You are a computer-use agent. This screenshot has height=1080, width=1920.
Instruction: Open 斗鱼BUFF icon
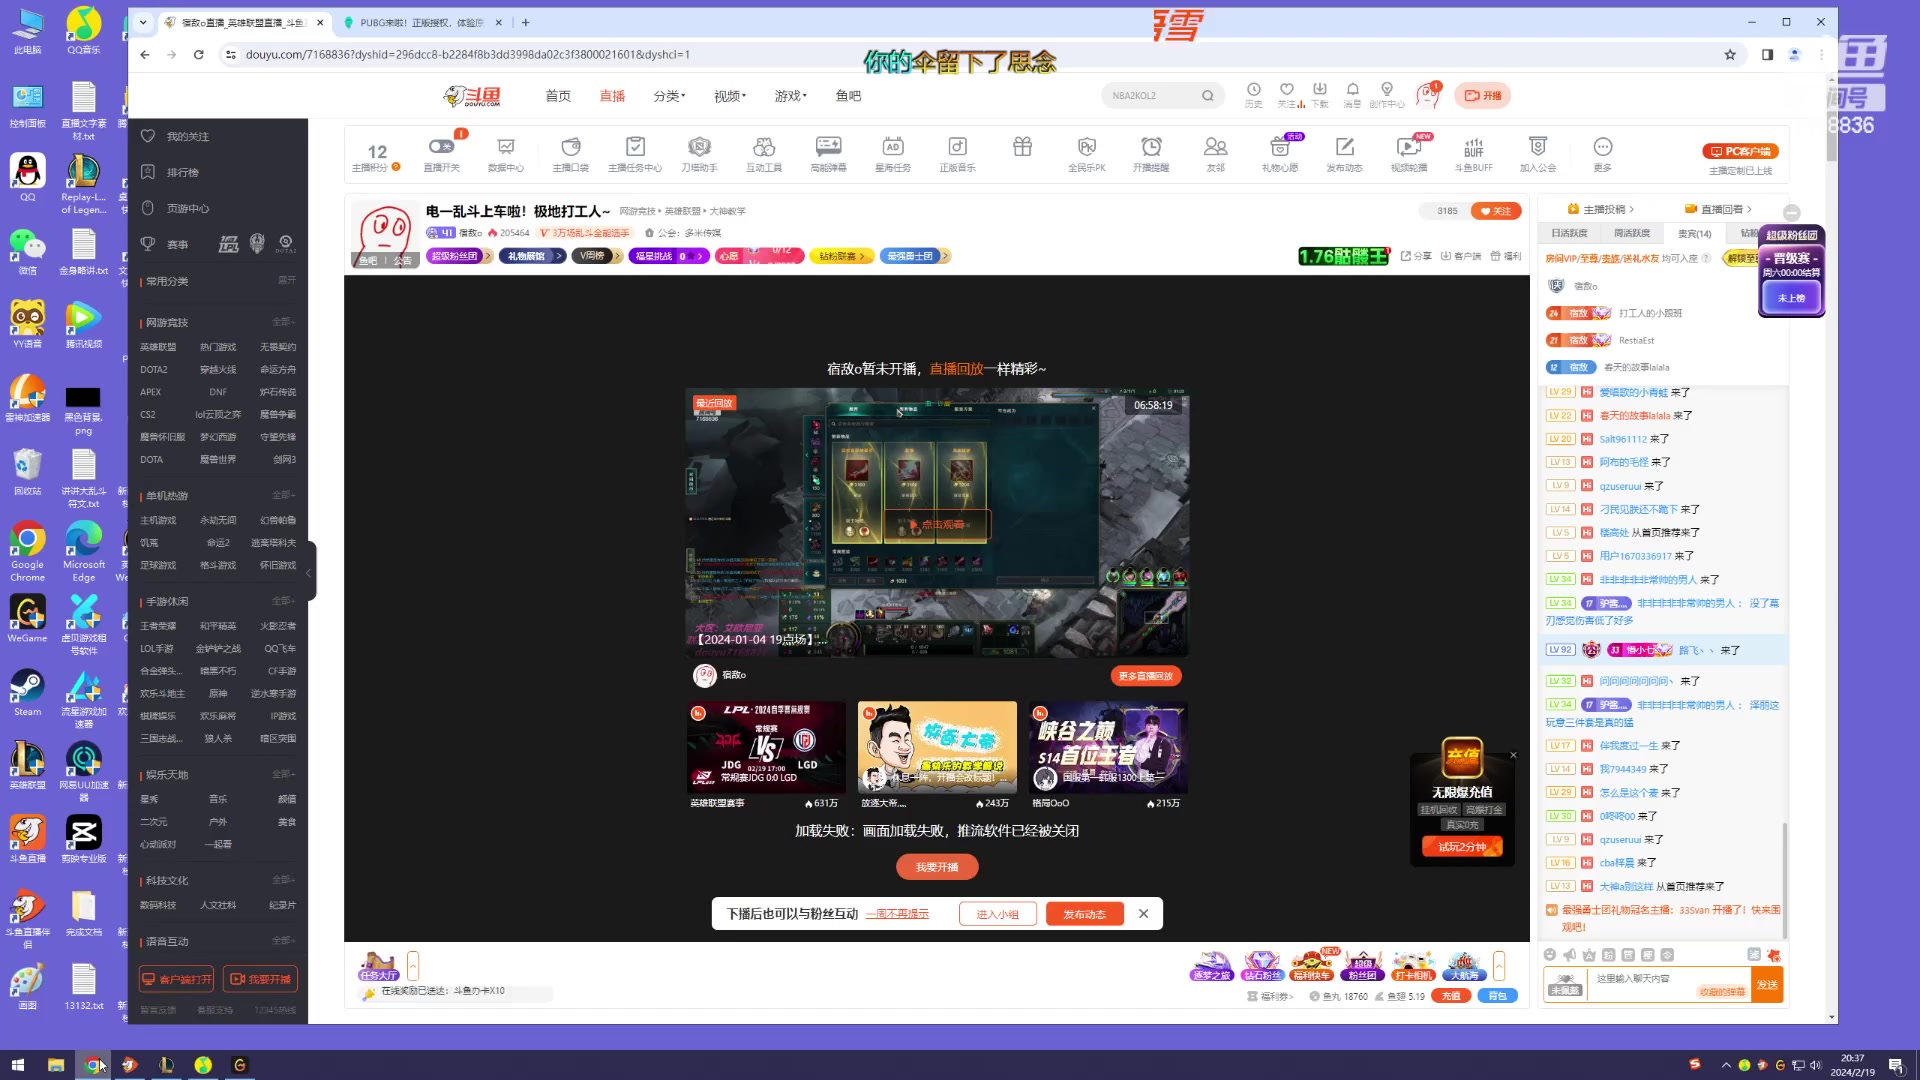tap(1473, 147)
